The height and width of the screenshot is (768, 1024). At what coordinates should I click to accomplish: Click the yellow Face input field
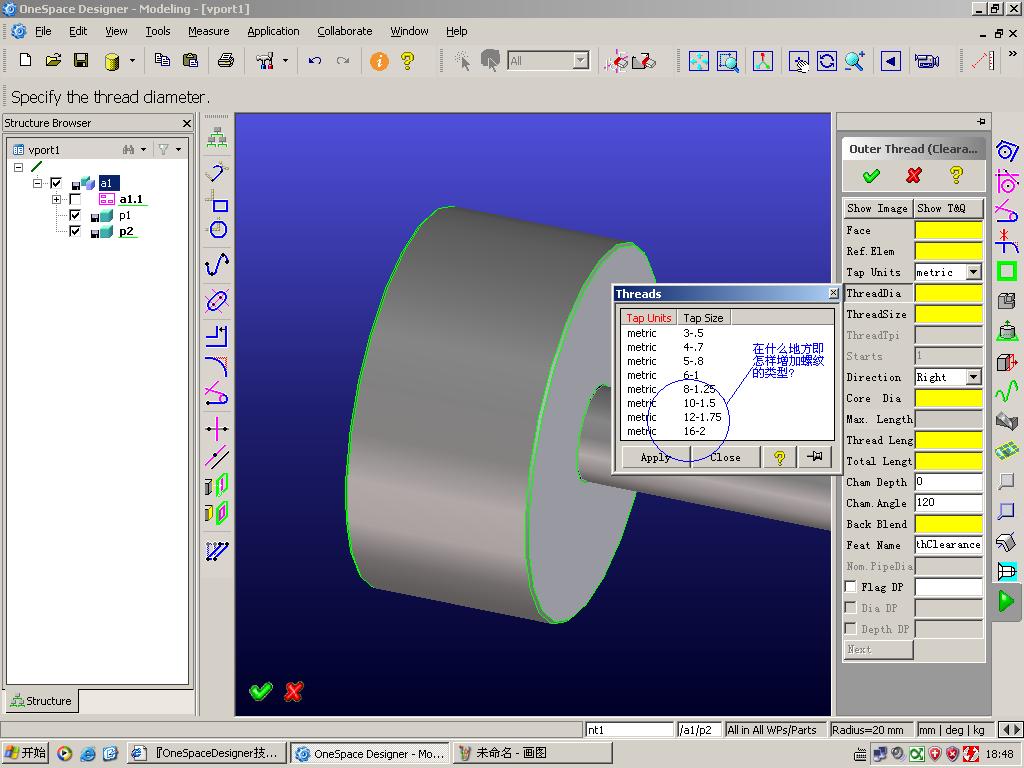coord(948,230)
